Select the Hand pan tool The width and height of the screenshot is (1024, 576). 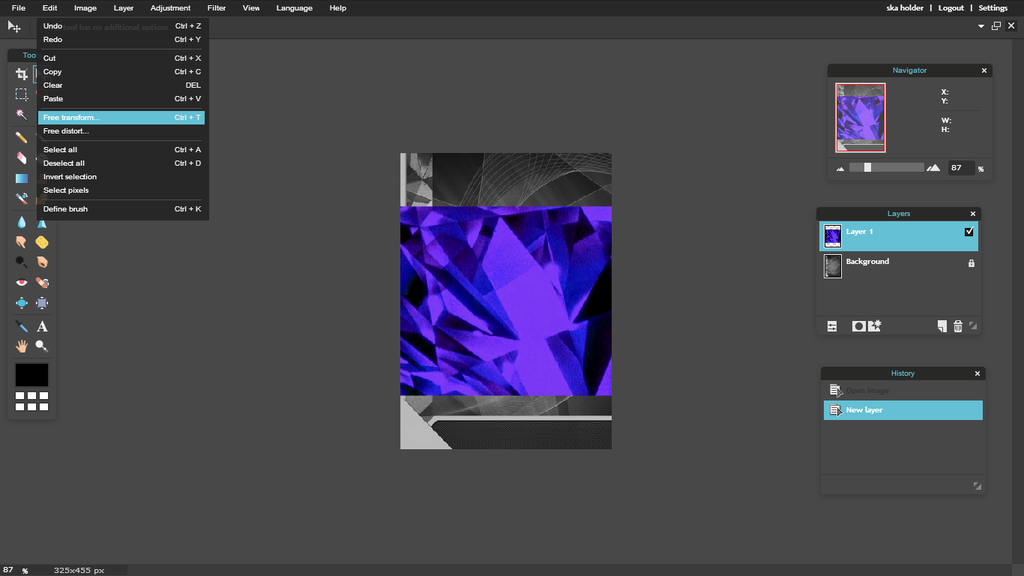[22, 346]
